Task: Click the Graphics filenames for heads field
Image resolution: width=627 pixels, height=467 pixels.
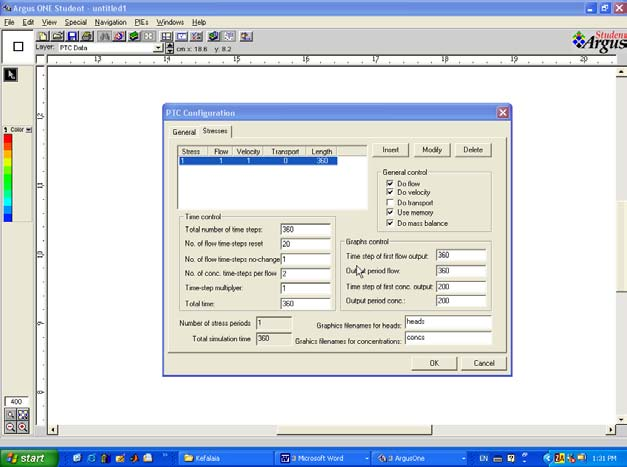Action: click(x=448, y=322)
